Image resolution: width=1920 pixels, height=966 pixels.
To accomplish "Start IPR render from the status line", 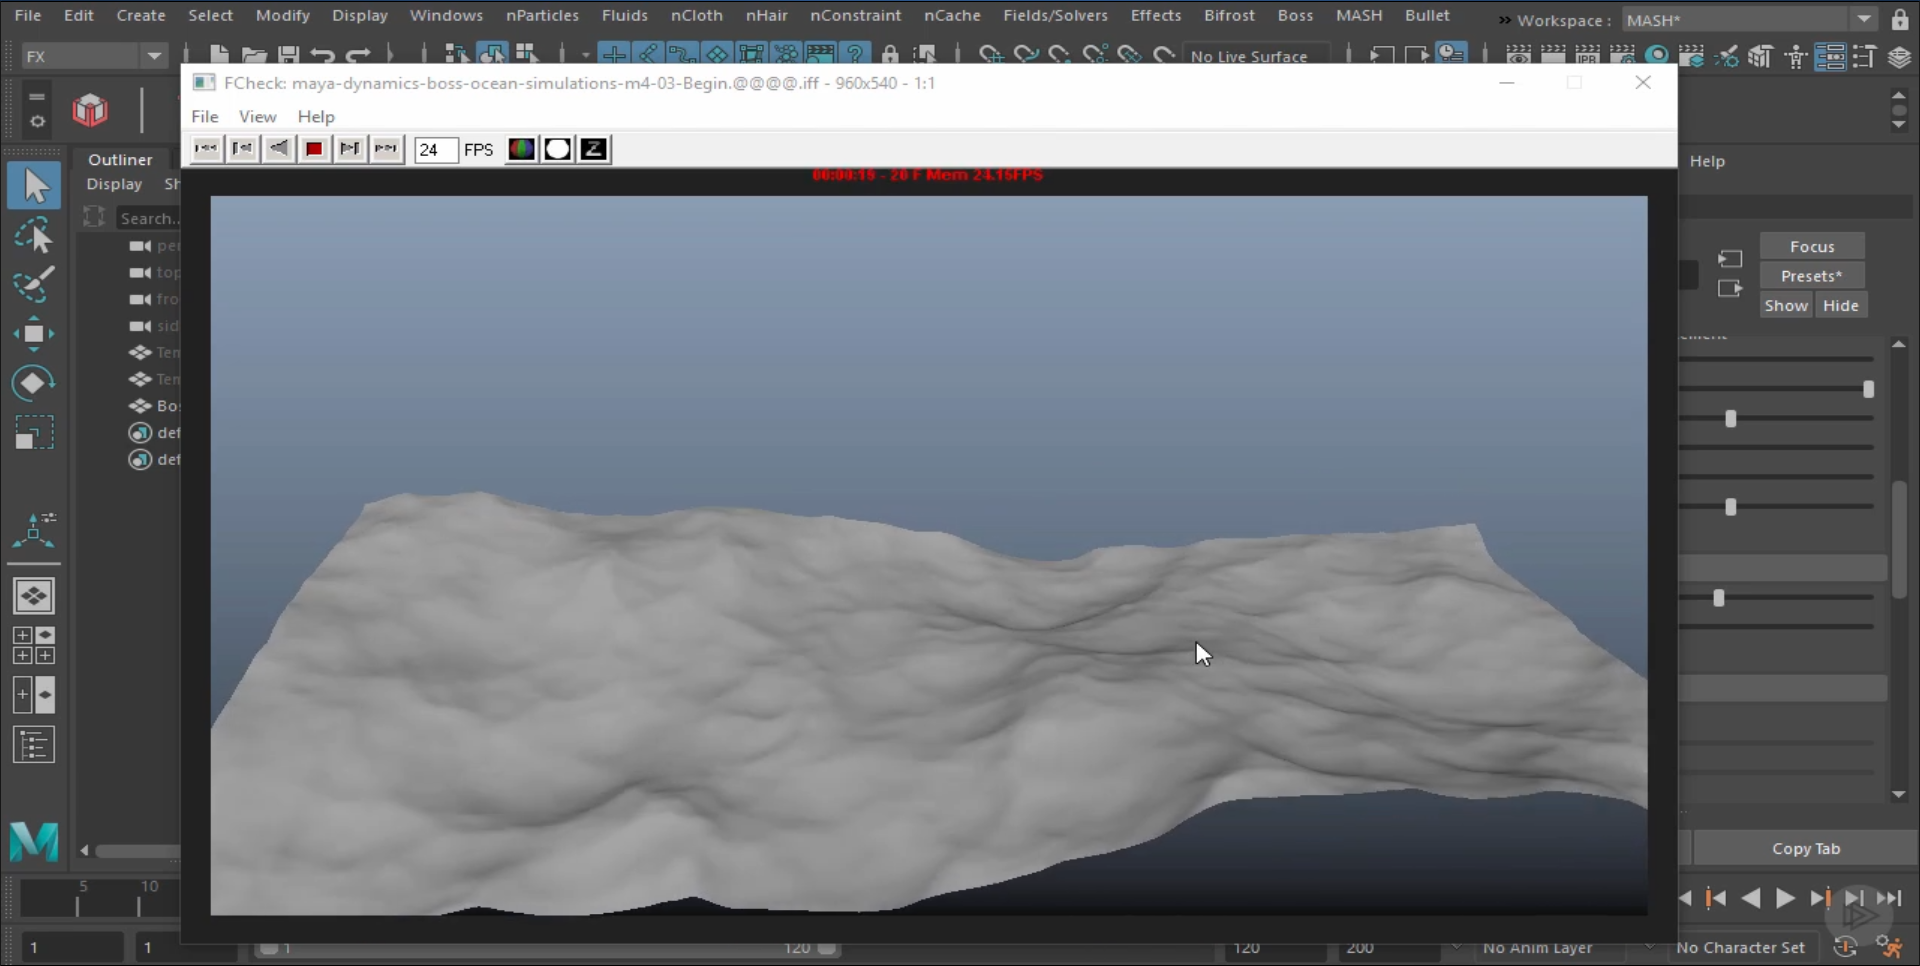I will 1587,55.
